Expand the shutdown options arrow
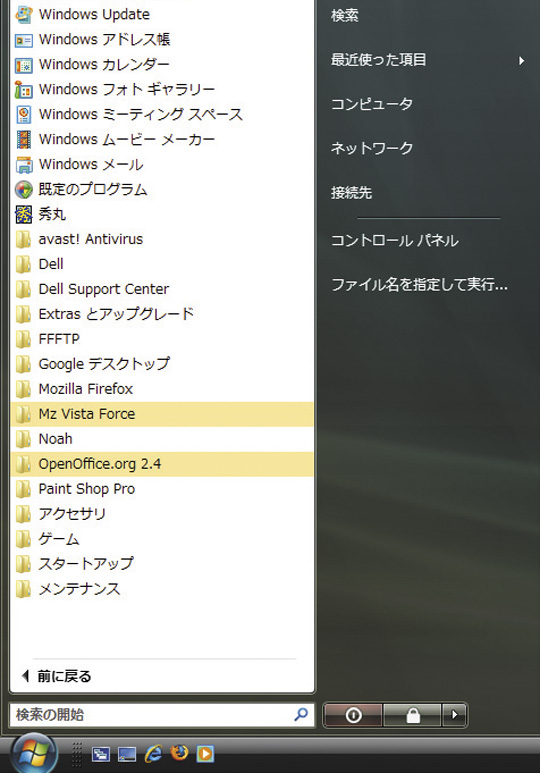 coord(454,715)
